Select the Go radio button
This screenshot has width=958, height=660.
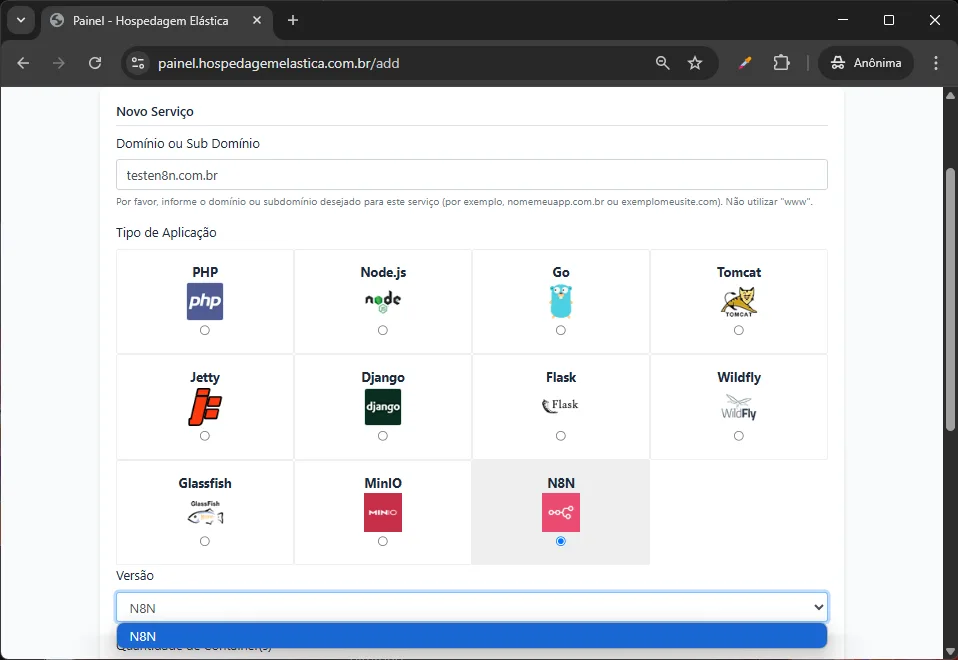[x=561, y=330]
